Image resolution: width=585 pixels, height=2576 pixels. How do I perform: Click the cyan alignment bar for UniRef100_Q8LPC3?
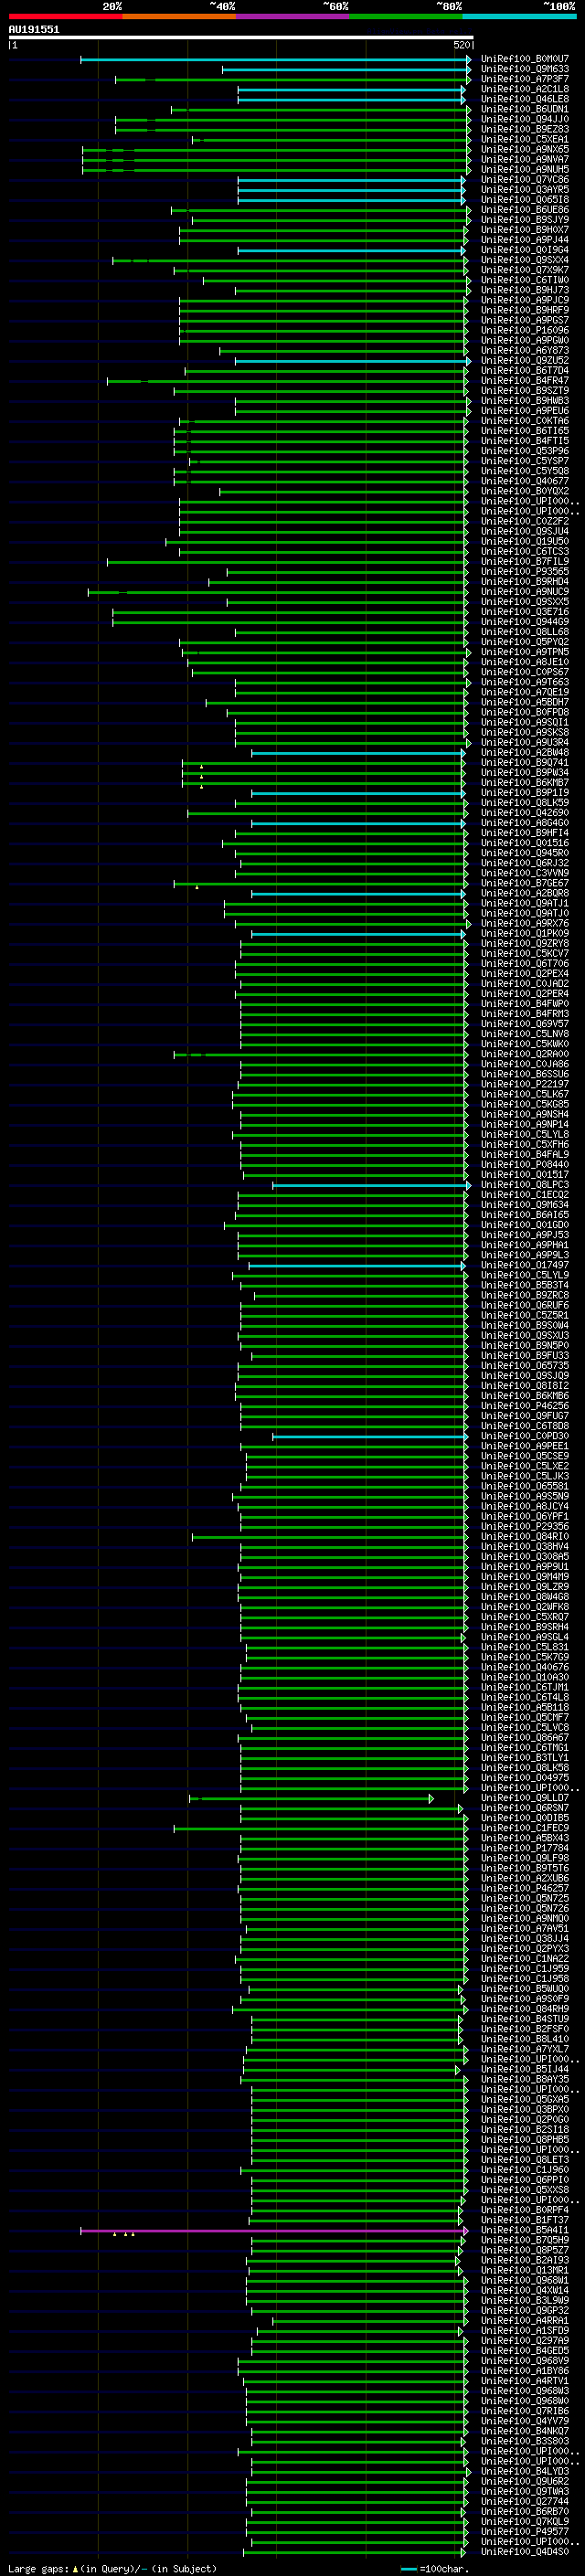371,1185
